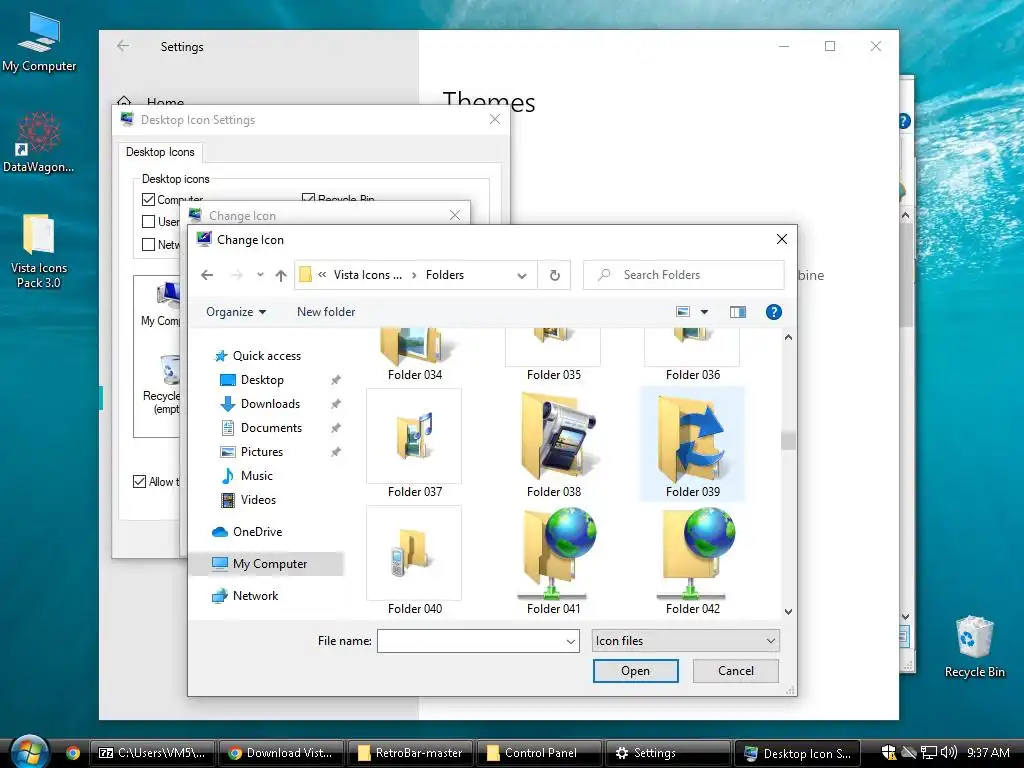Switch to Control Panel taskbar button
The width and height of the screenshot is (1024, 768).
click(538, 753)
